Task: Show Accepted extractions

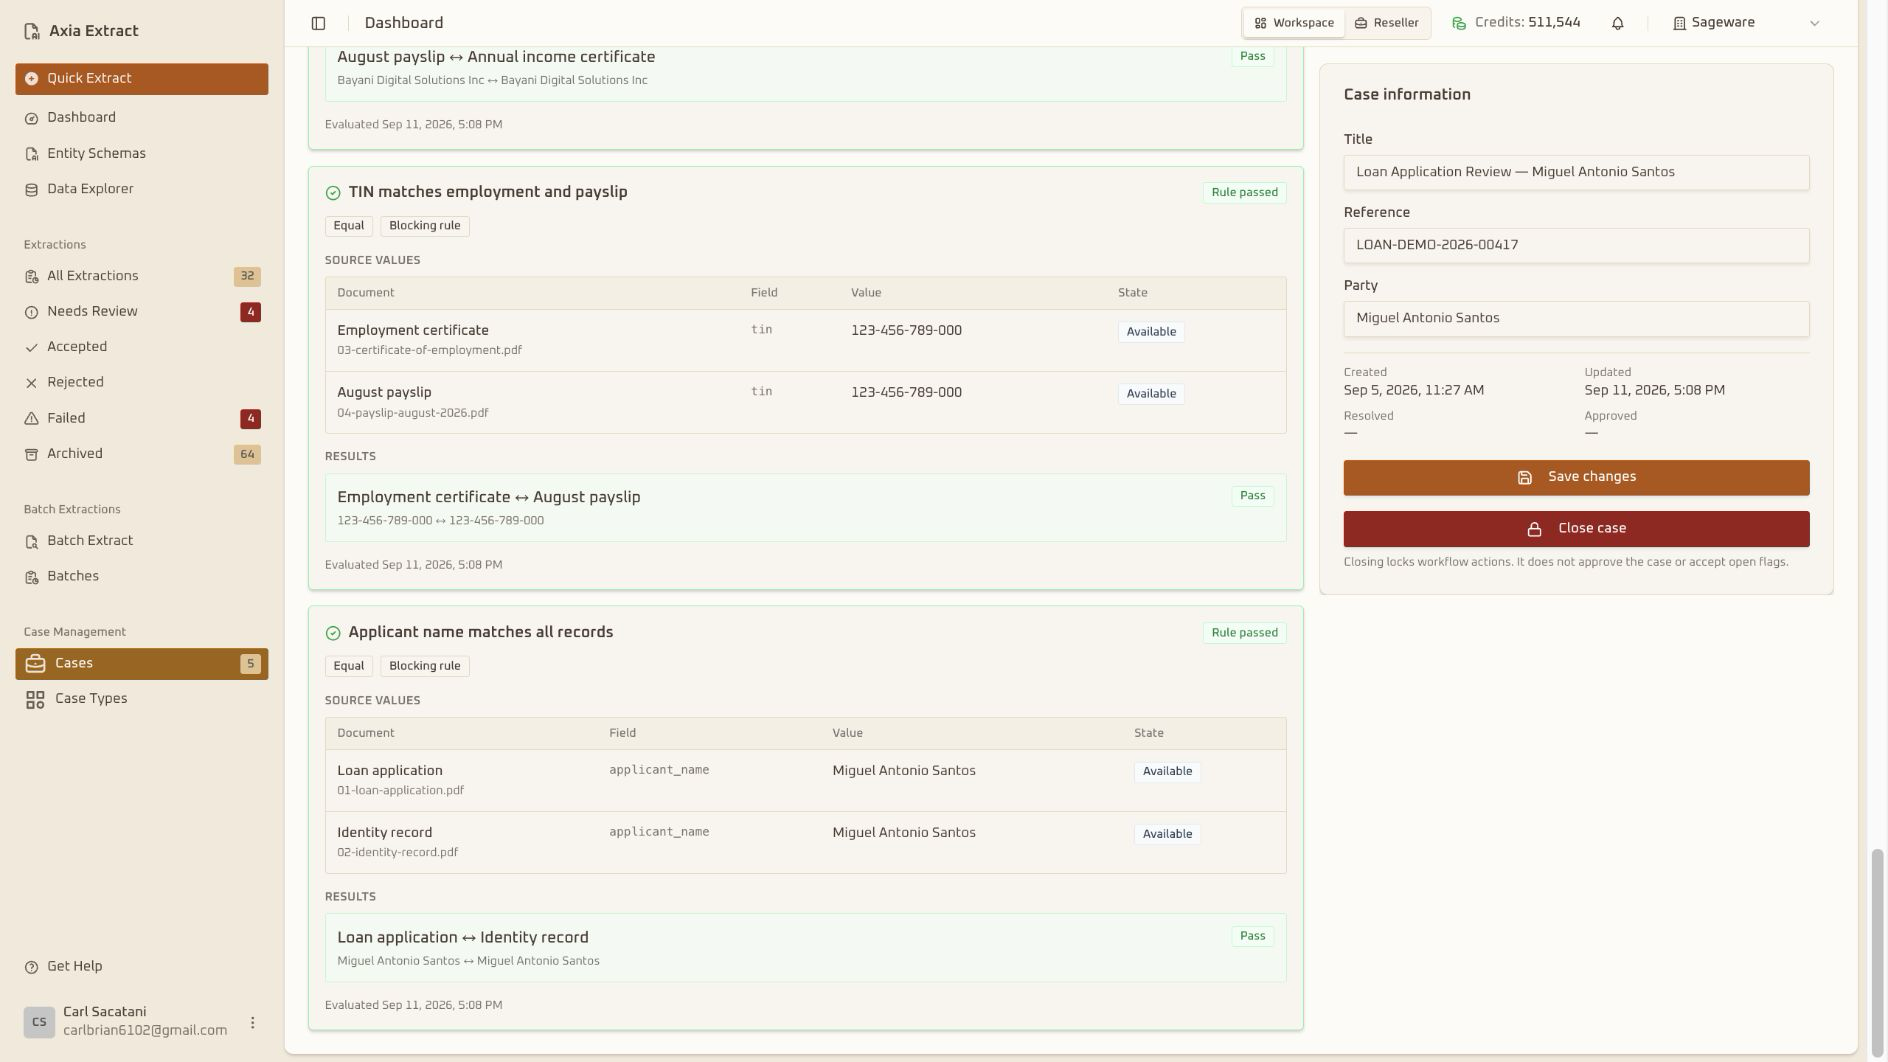Action: (x=141, y=347)
